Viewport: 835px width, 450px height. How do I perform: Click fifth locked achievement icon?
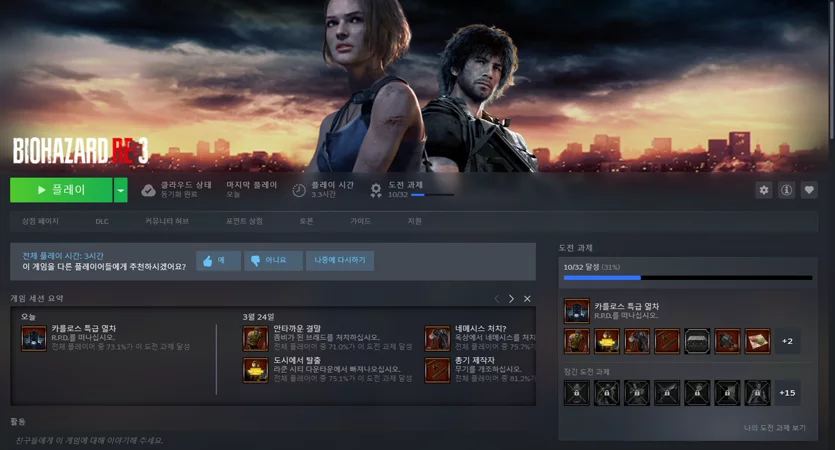coord(697,393)
